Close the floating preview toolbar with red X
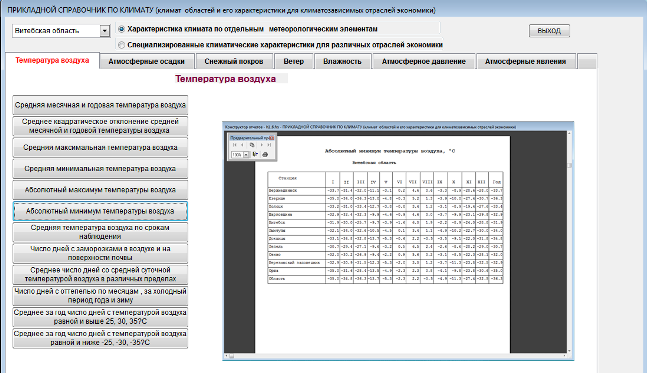 pyautogui.click(x=272, y=137)
